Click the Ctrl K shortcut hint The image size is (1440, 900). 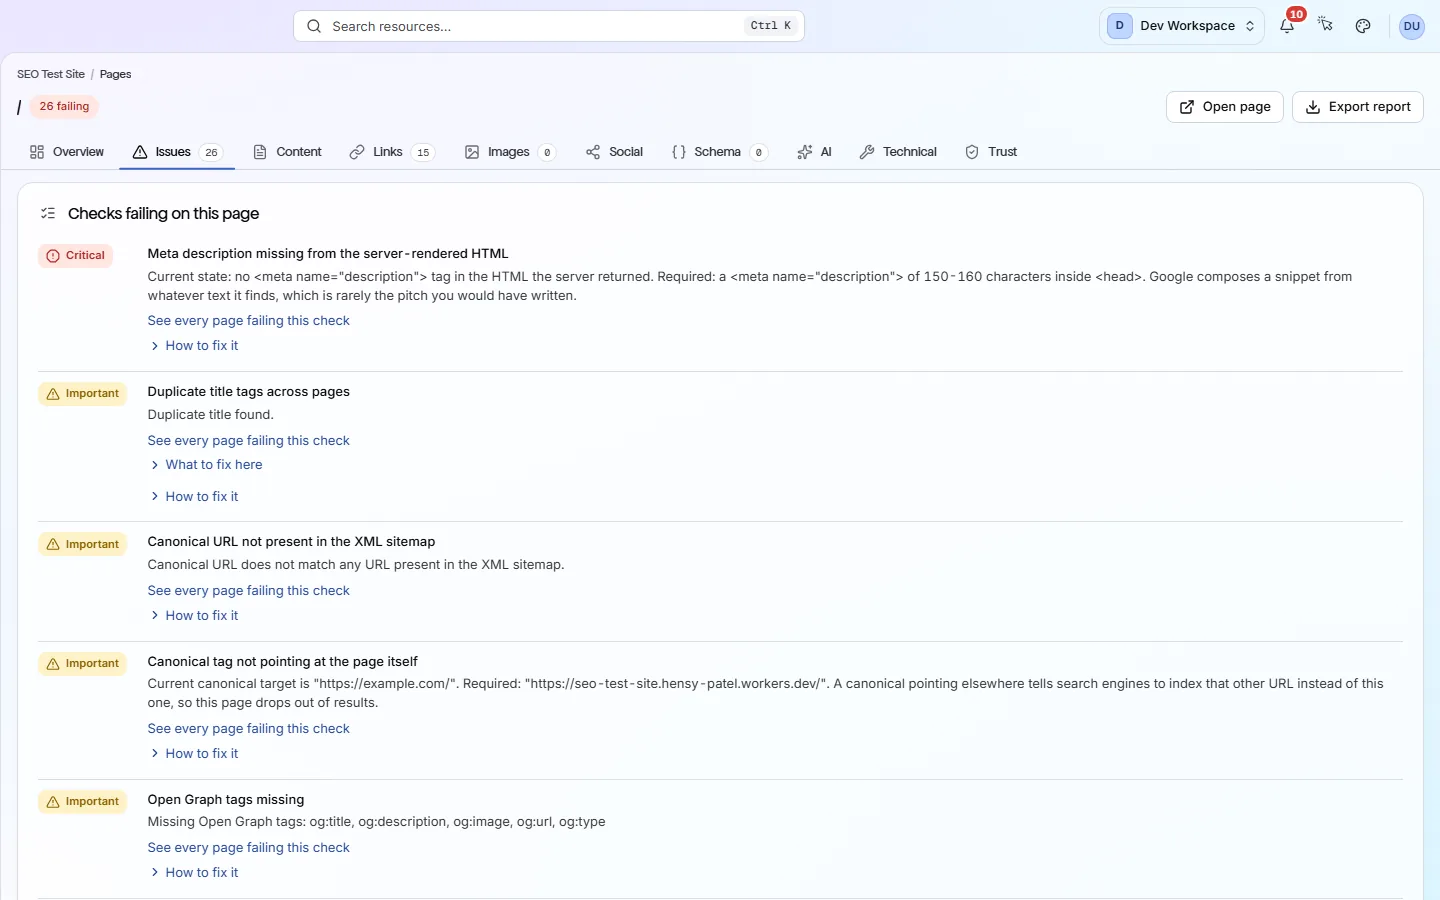coord(771,26)
